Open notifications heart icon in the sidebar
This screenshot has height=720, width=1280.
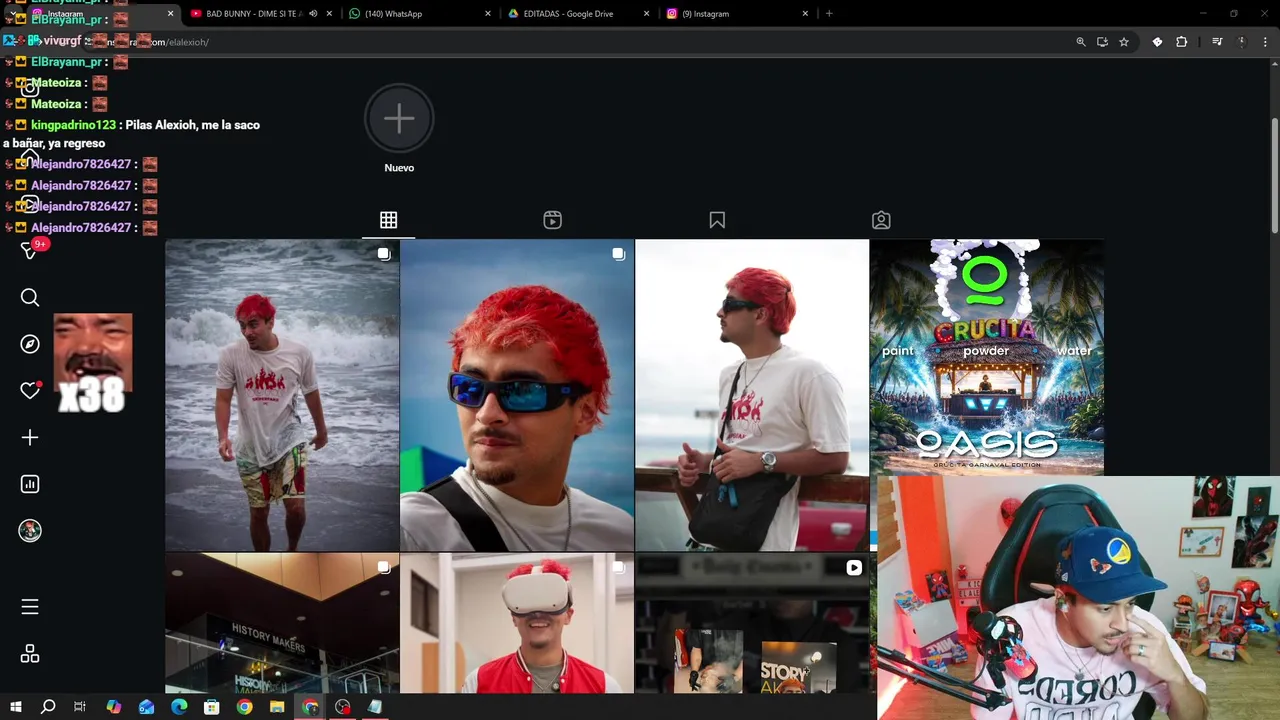point(30,391)
